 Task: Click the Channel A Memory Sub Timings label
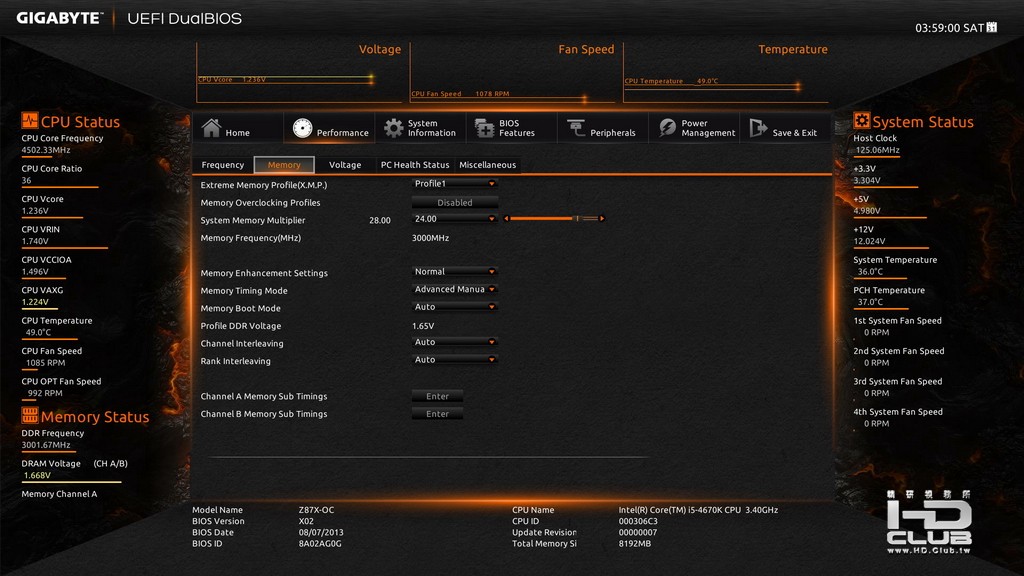(x=264, y=396)
